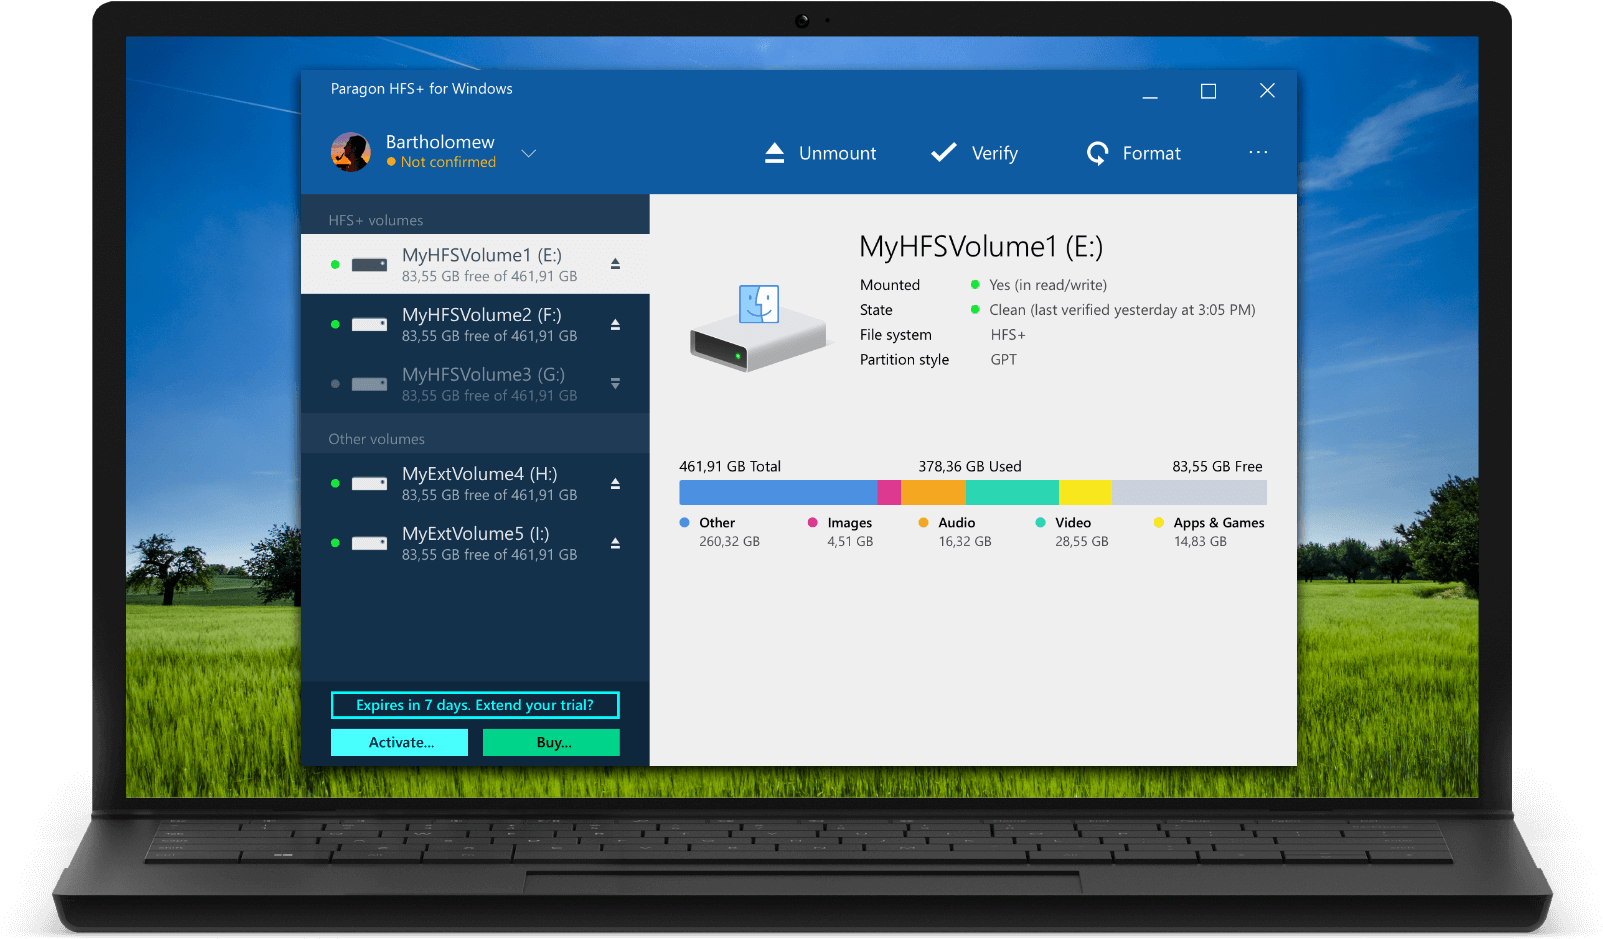Click the pink Images legend dot

tap(813, 522)
